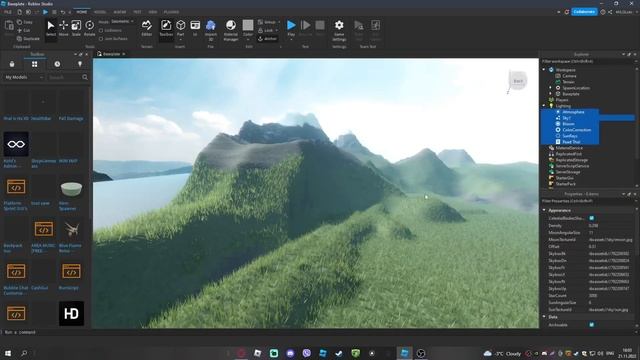The height and width of the screenshot is (360, 640).
Task: Open Toolbox Recent clock tab icon
Action: point(57,64)
